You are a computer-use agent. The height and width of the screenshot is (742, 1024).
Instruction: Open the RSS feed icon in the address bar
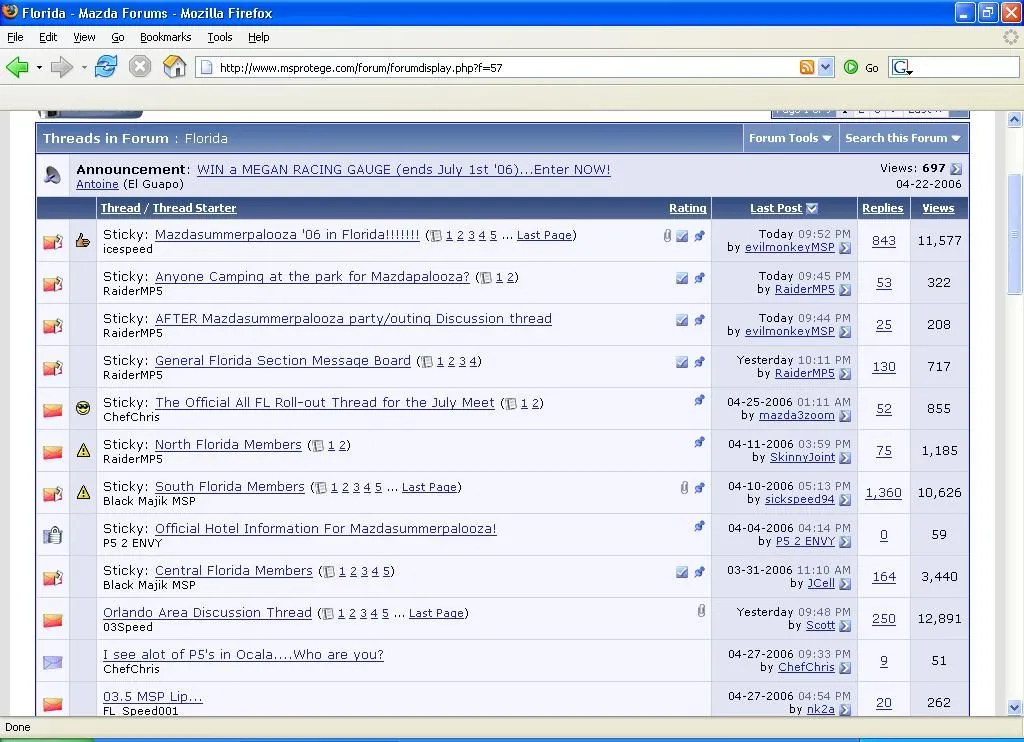(808, 67)
